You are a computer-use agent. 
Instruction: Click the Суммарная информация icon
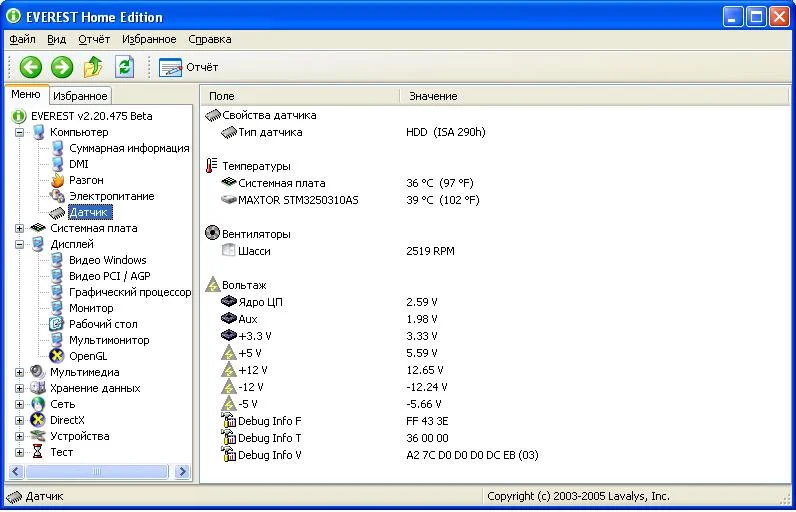57,148
